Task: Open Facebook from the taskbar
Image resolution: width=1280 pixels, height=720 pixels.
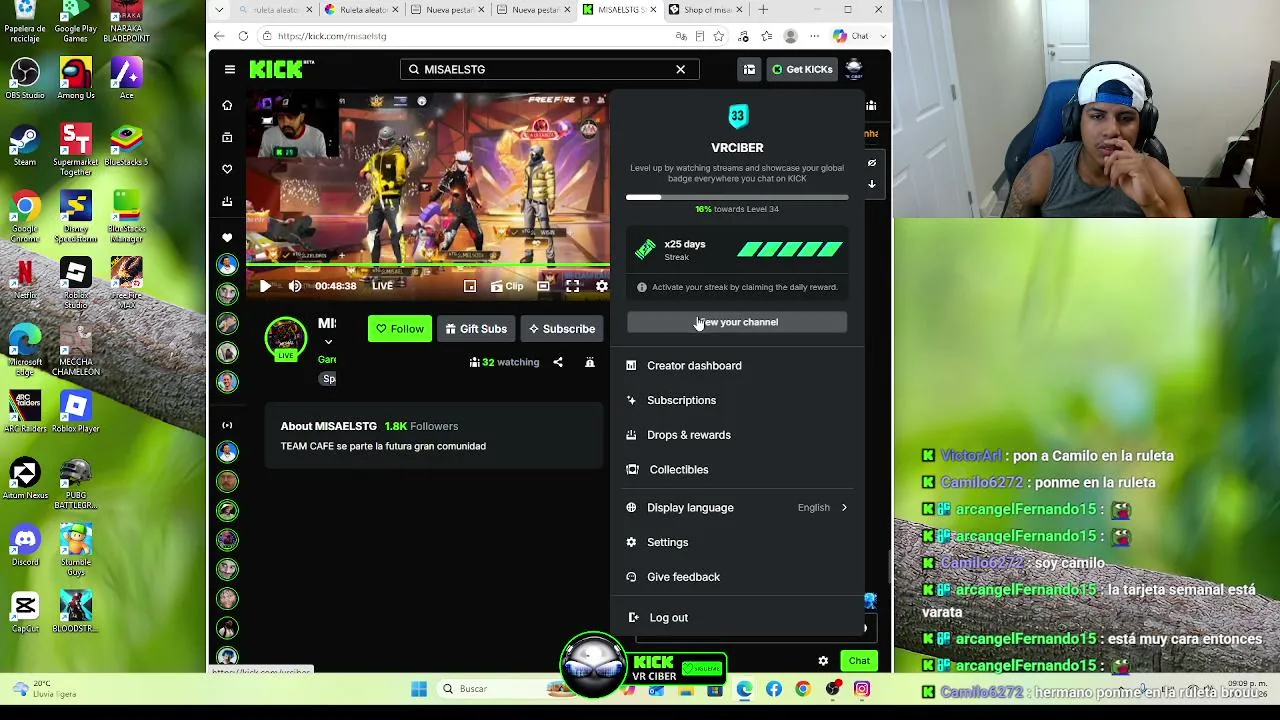Action: pyautogui.click(x=774, y=689)
